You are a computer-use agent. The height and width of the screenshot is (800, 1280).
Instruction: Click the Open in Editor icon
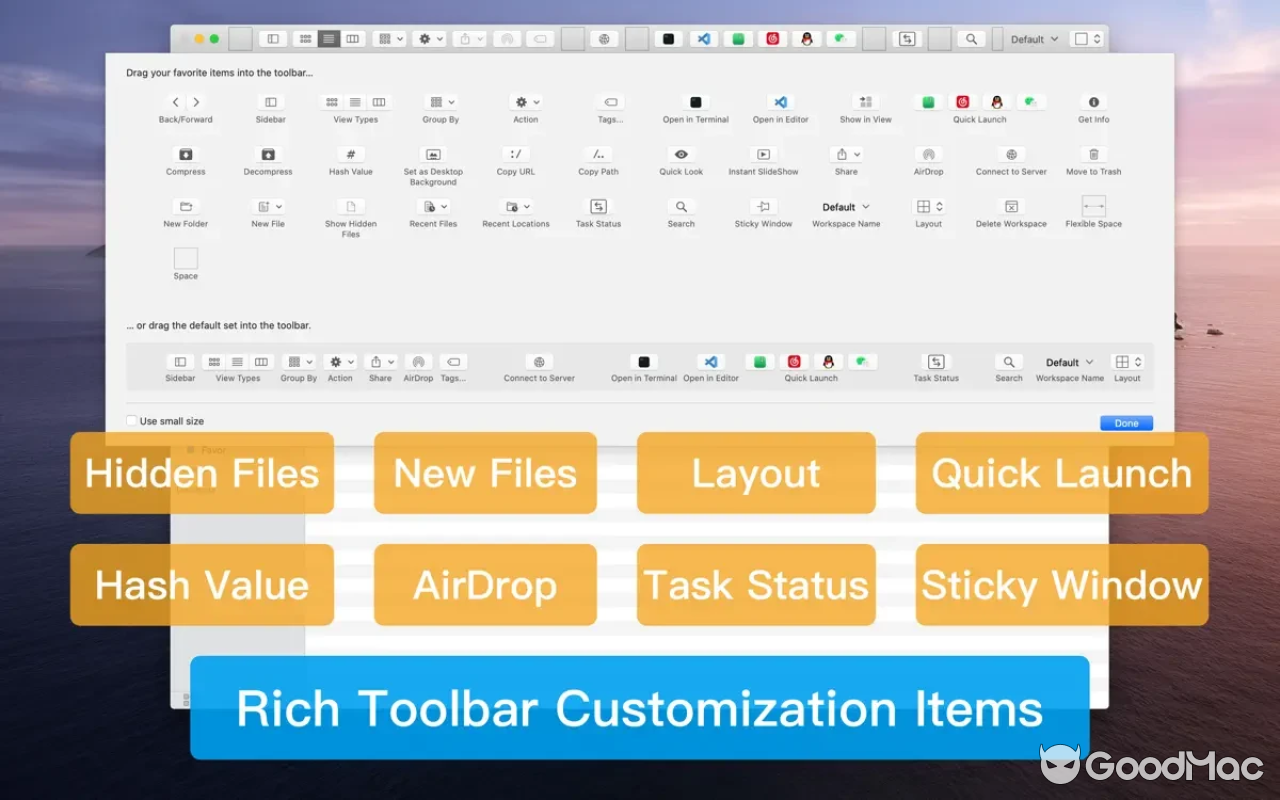781,102
